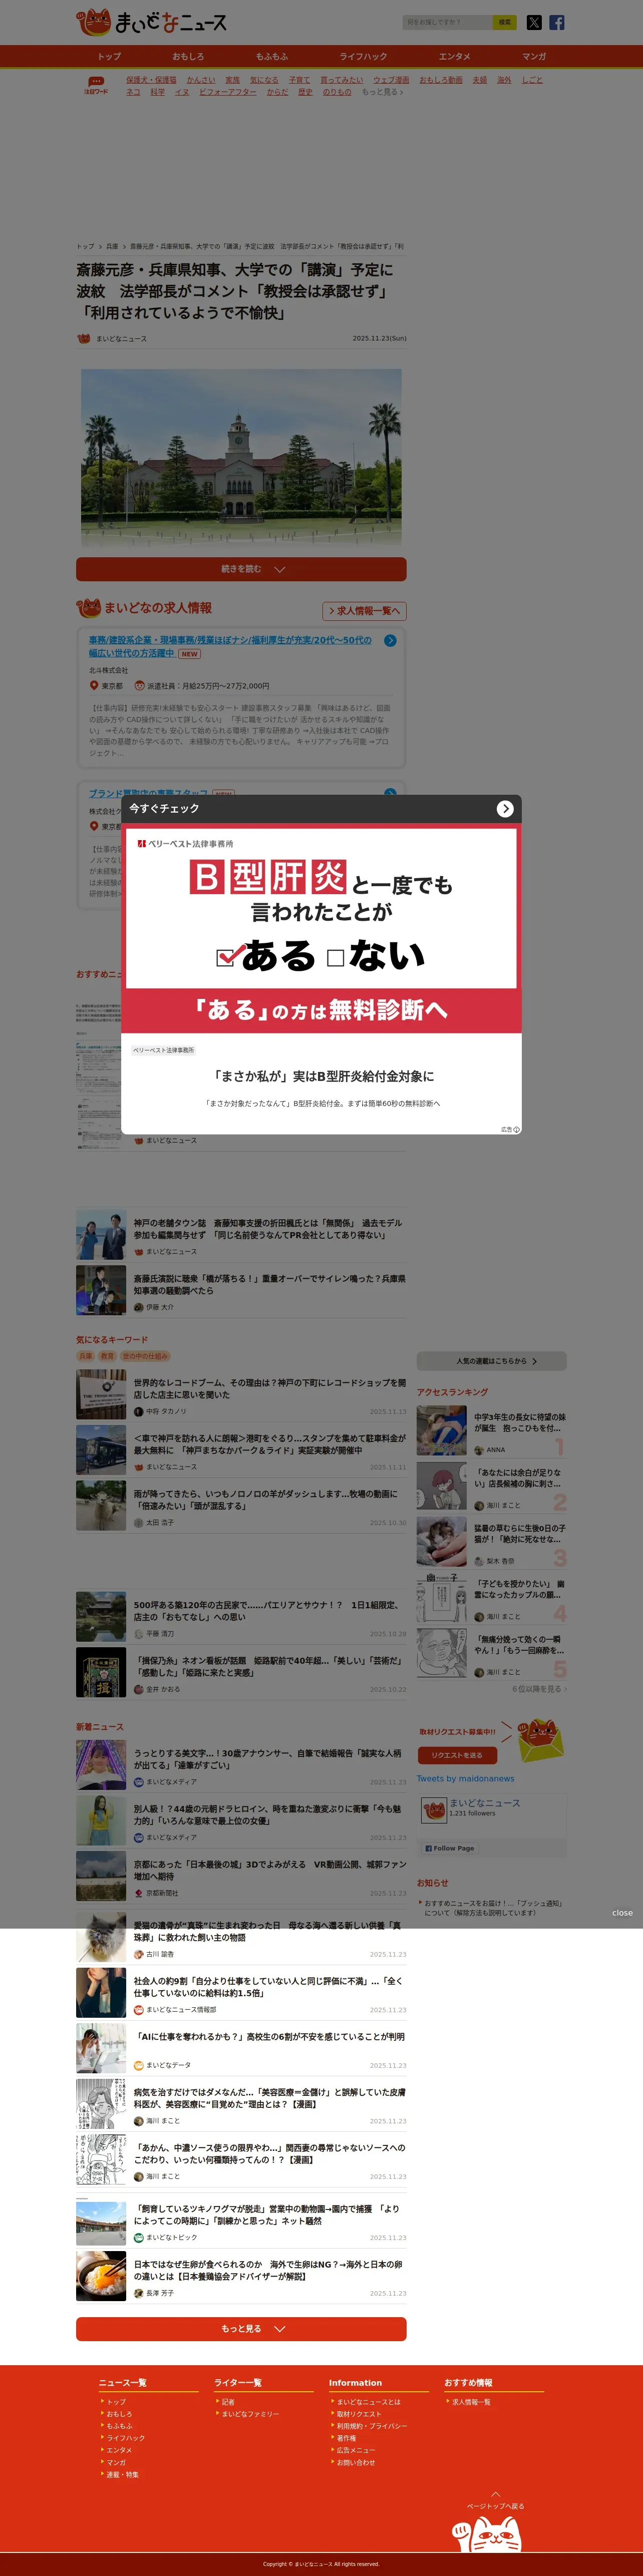Open the X (Twitter) icon in the header
Viewport: 643px width, 2576px height.
pyautogui.click(x=534, y=22)
